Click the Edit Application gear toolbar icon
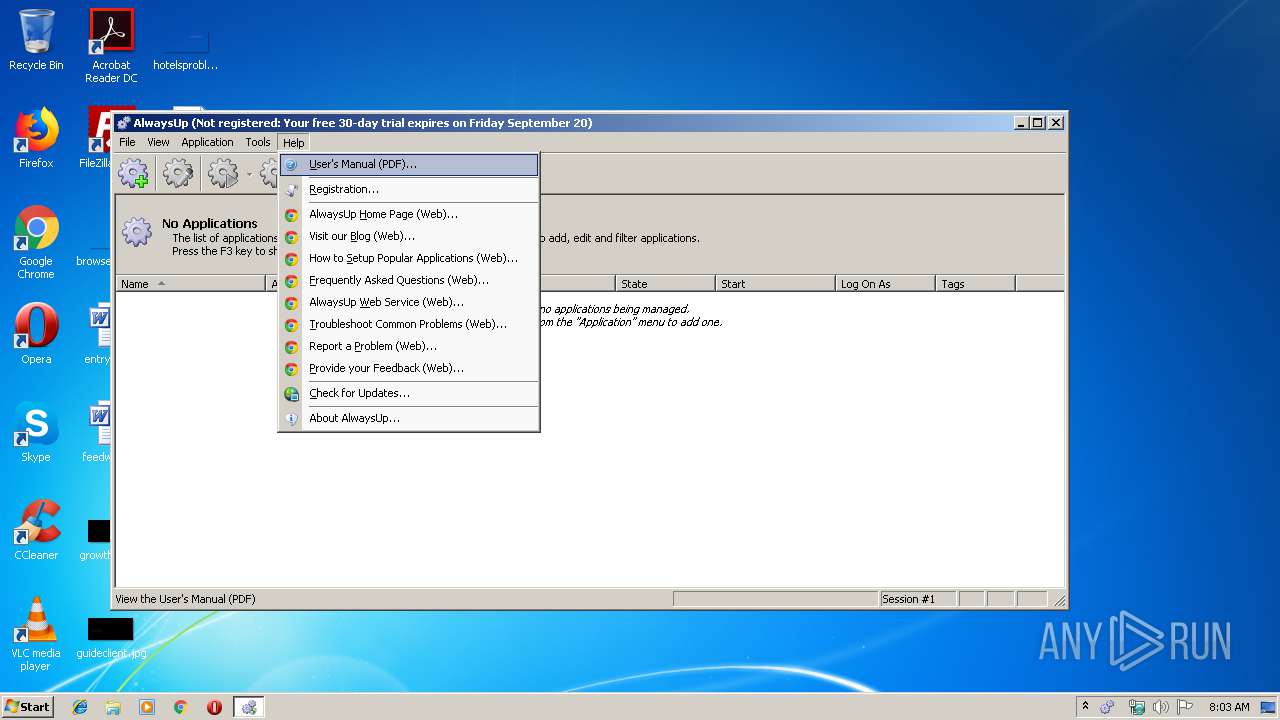The height and width of the screenshot is (720, 1280). point(177,174)
